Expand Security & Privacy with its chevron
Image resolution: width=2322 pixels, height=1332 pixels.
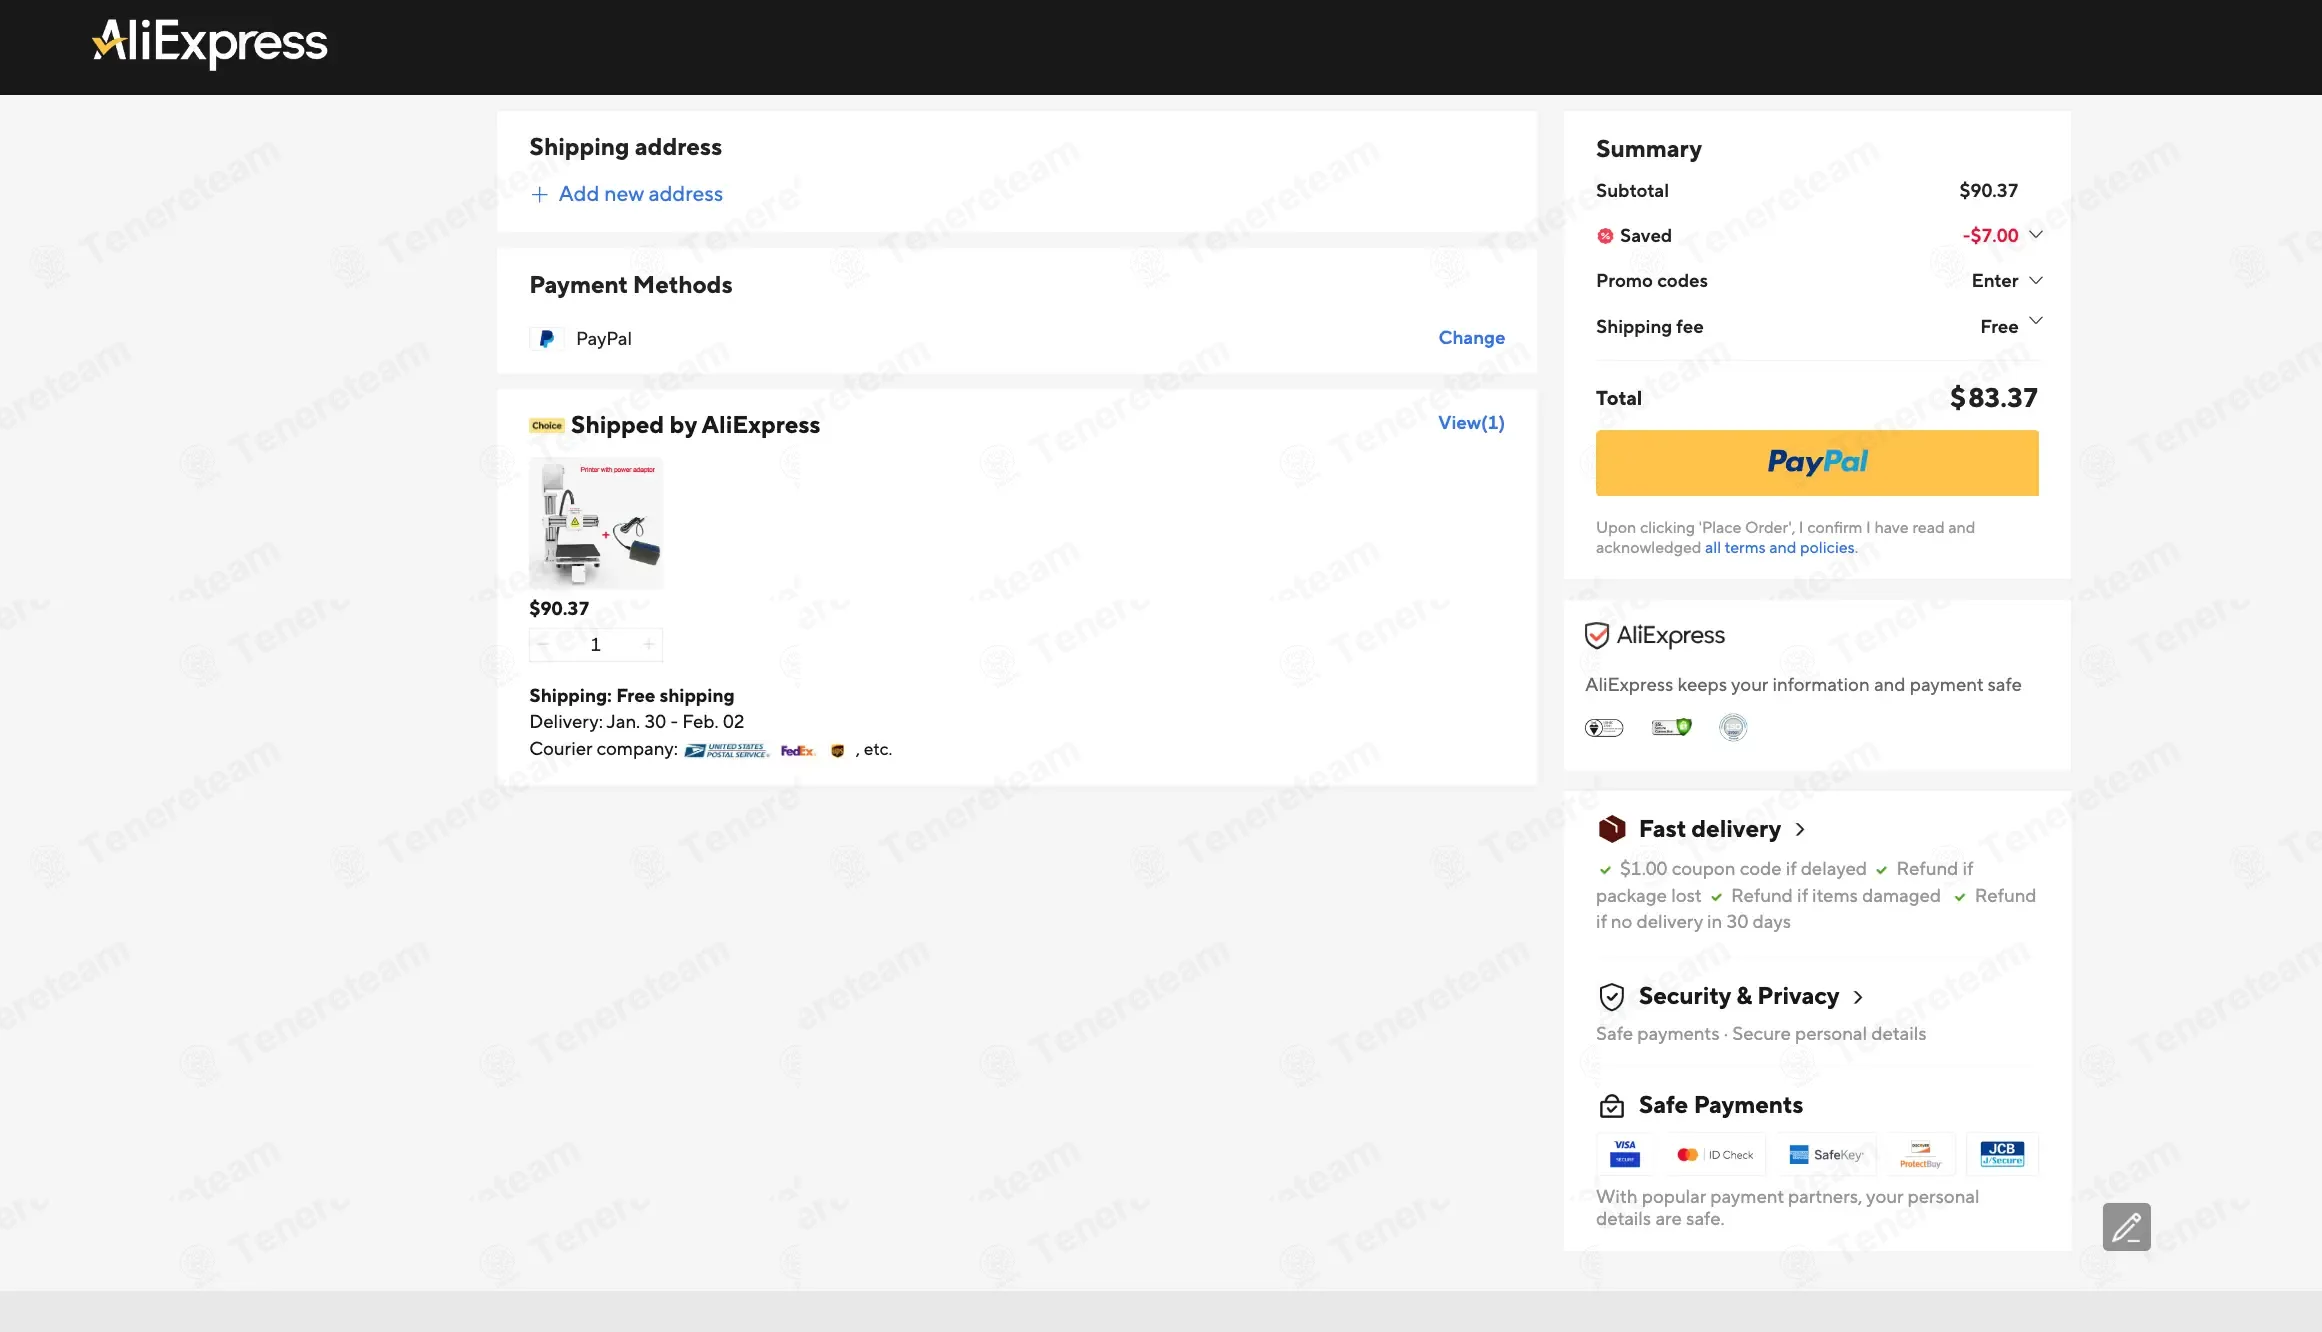(1858, 997)
